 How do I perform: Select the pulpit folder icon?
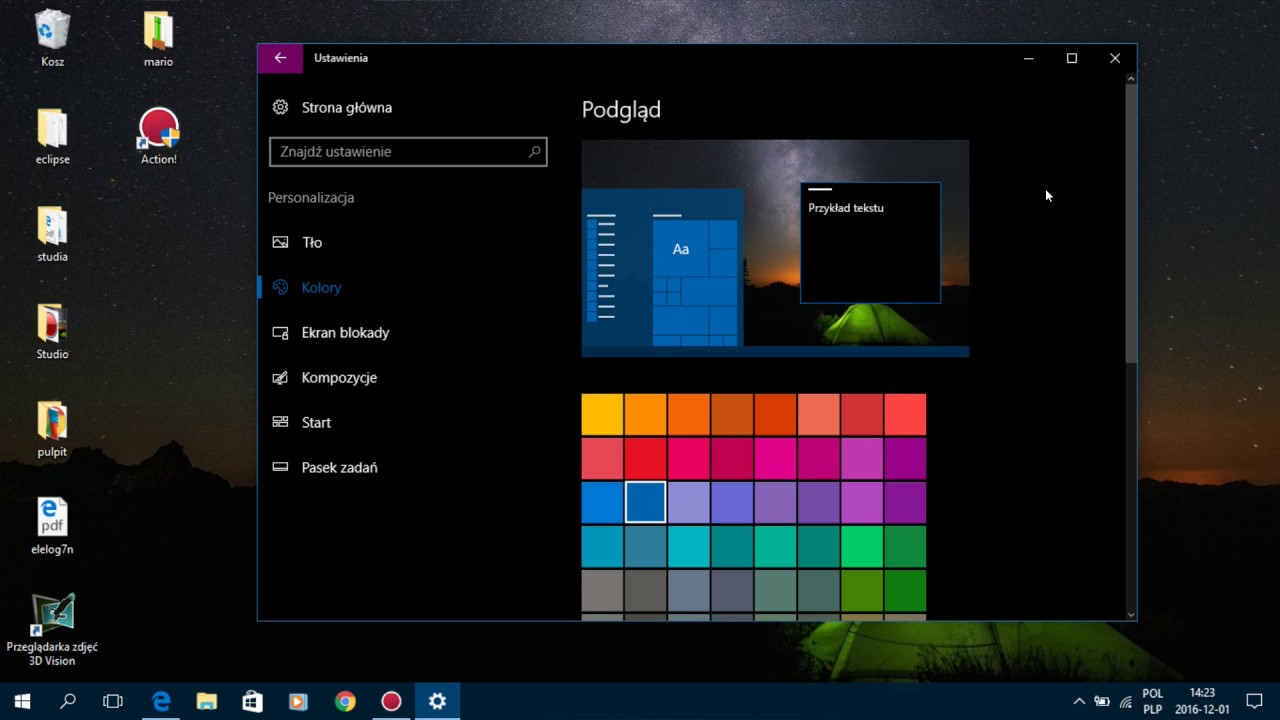(52, 429)
